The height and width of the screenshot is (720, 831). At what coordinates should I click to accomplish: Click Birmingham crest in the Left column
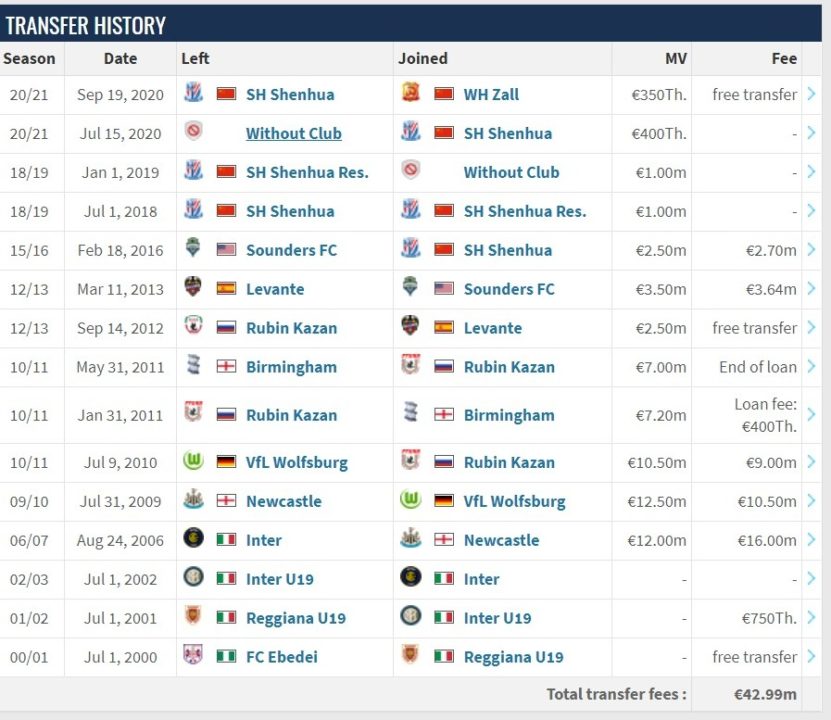click(194, 367)
